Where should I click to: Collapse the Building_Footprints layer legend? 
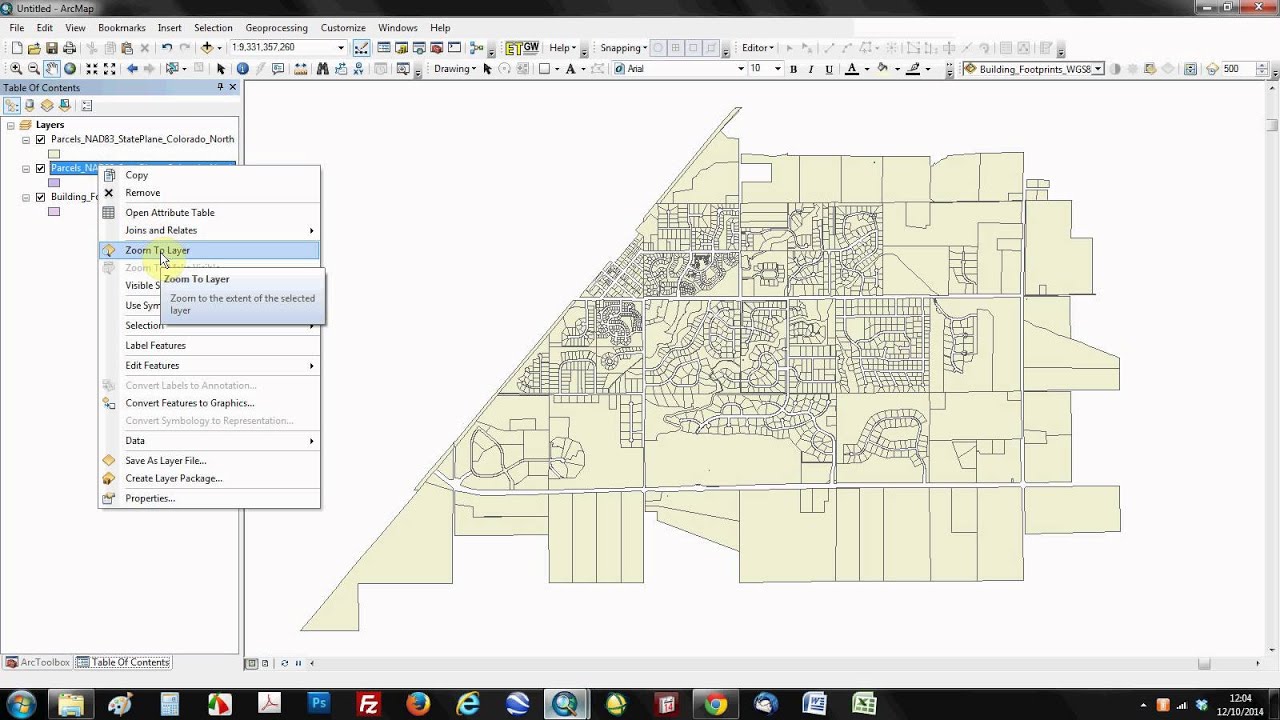point(27,197)
